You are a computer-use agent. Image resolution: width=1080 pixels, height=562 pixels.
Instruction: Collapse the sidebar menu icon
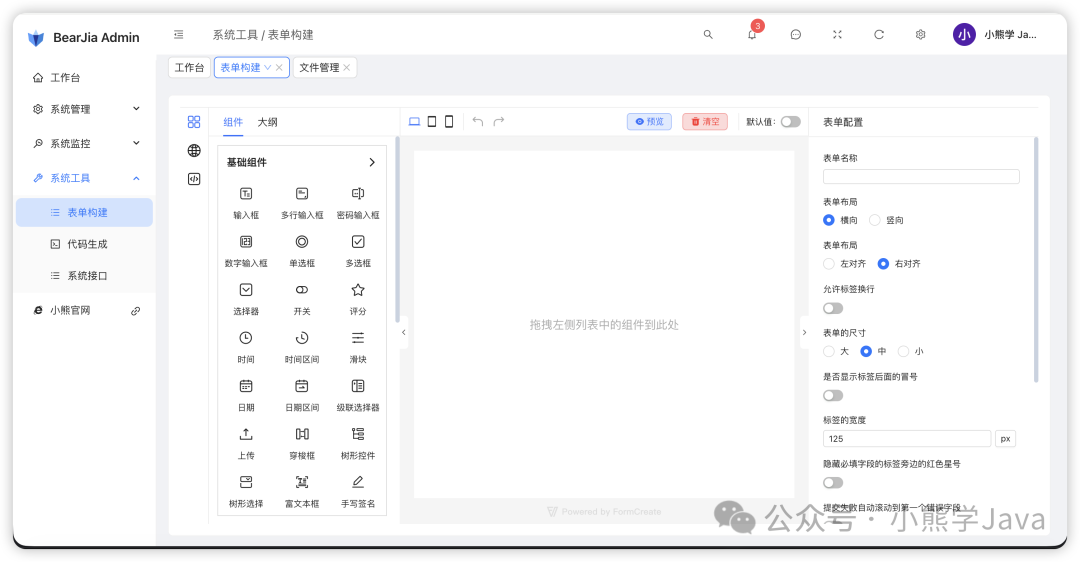178,34
